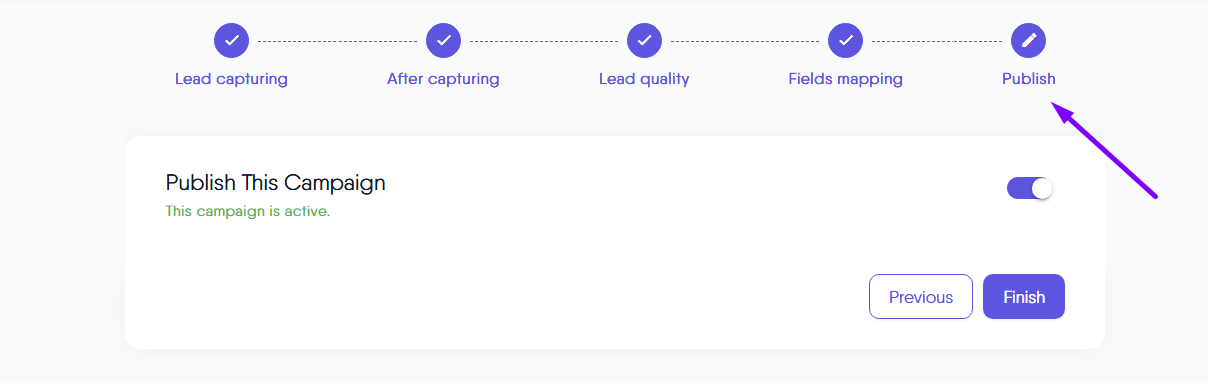
Task: Click the Publish step label
Action: tap(1028, 79)
